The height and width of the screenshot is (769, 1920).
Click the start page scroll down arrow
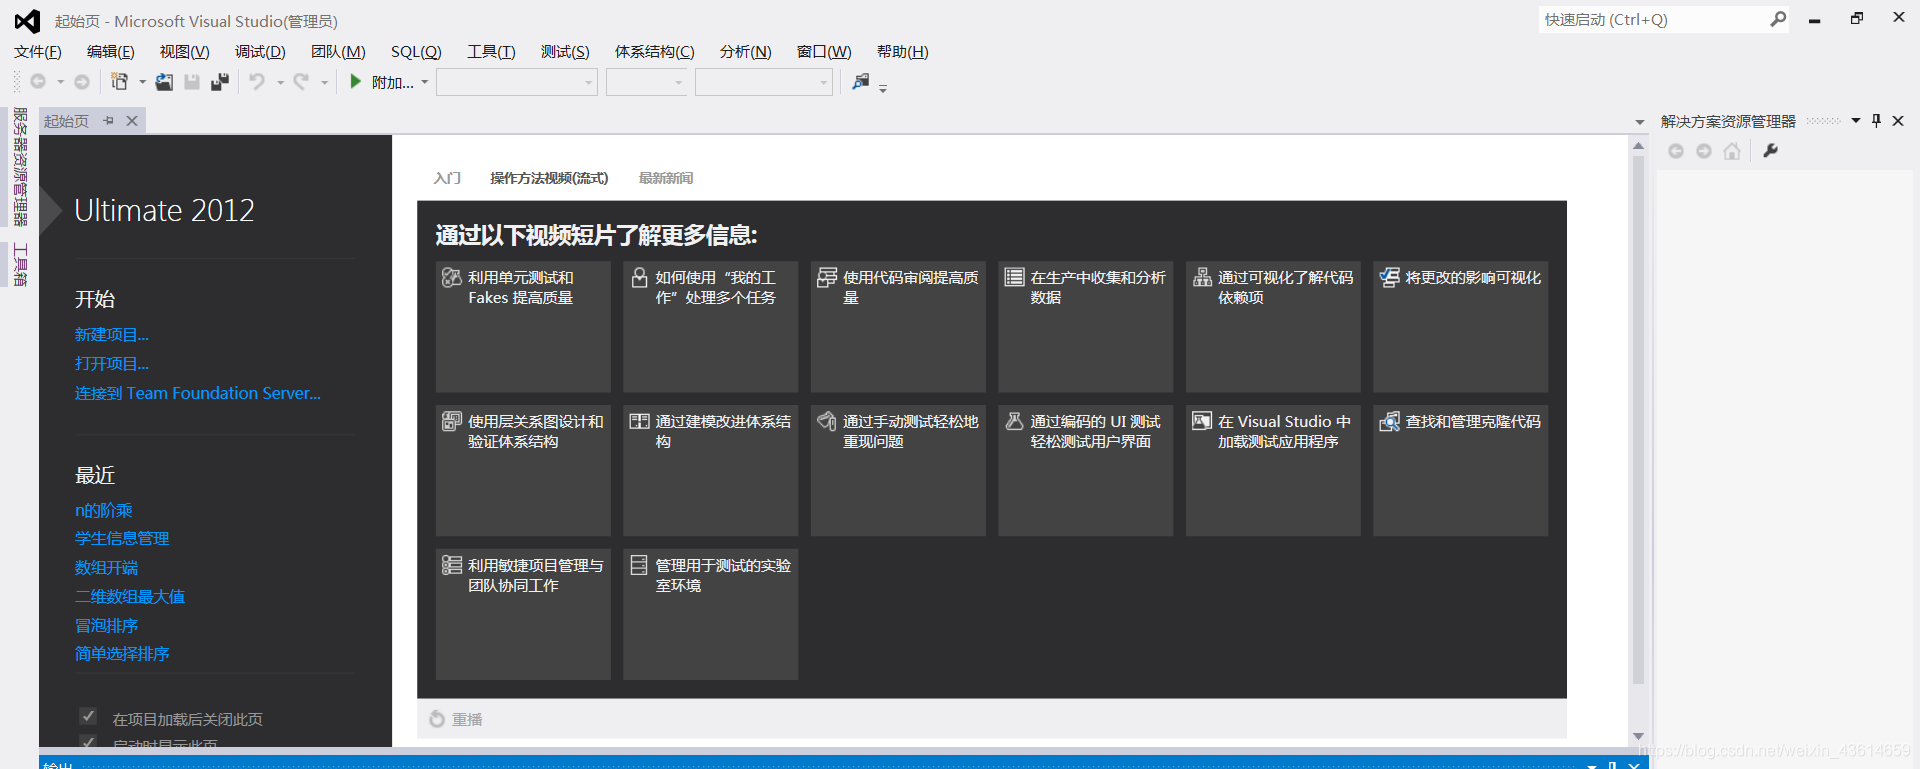pyautogui.click(x=1638, y=736)
